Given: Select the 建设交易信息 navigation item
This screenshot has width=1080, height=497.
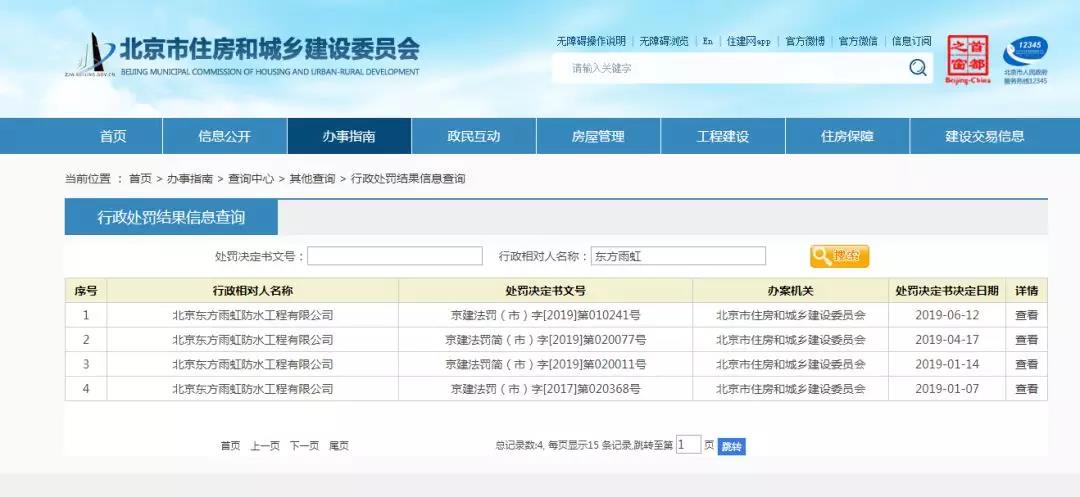Looking at the screenshot, I should pos(984,136).
